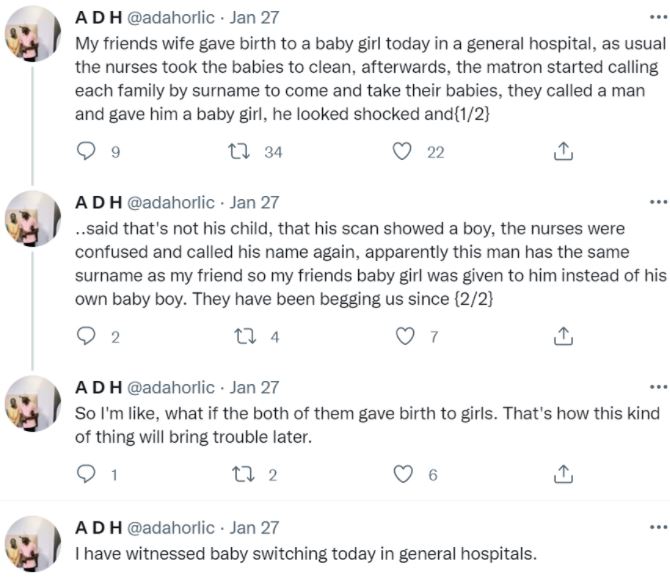Click the profile picture on third tweet
670x578 pixels.
click(33, 402)
